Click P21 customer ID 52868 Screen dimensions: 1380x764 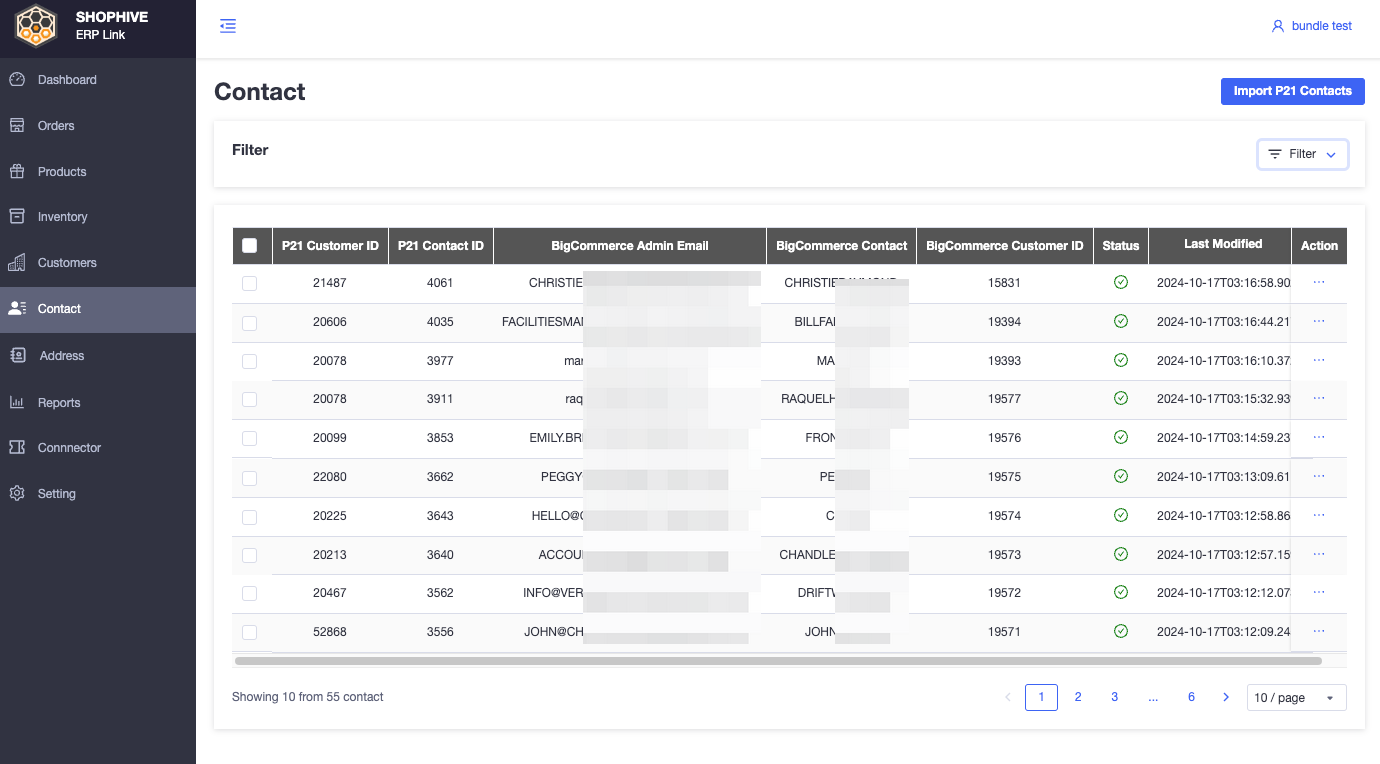(x=330, y=632)
